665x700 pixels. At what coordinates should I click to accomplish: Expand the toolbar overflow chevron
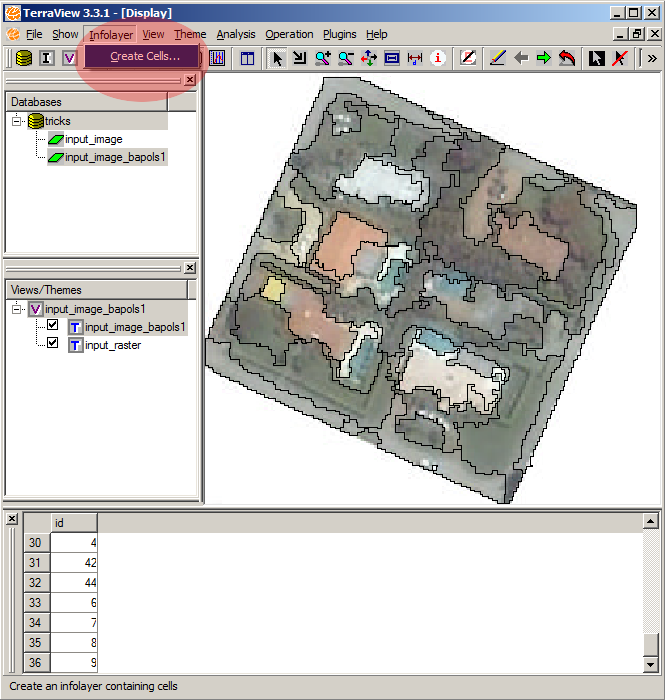tap(652, 58)
